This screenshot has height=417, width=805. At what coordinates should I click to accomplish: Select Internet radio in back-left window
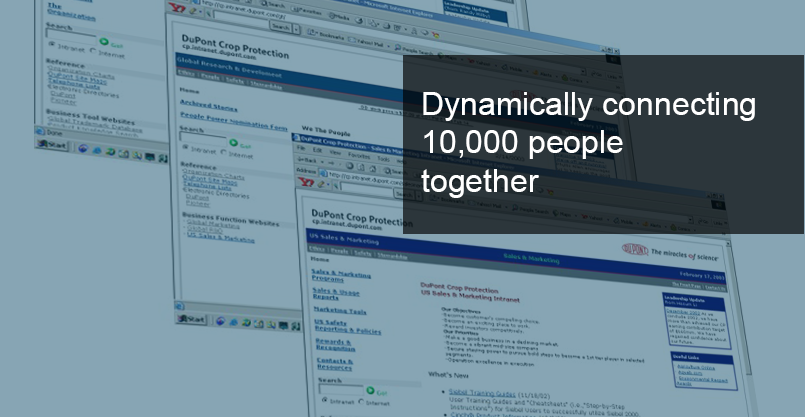coord(92,50)
